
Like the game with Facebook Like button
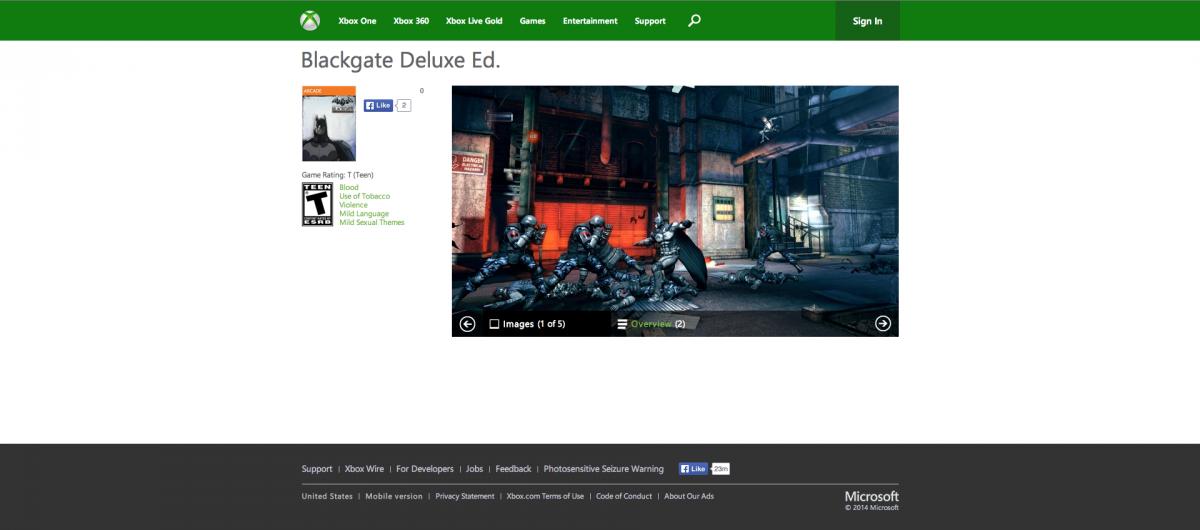pyautogui.click(x=378, y=105)
